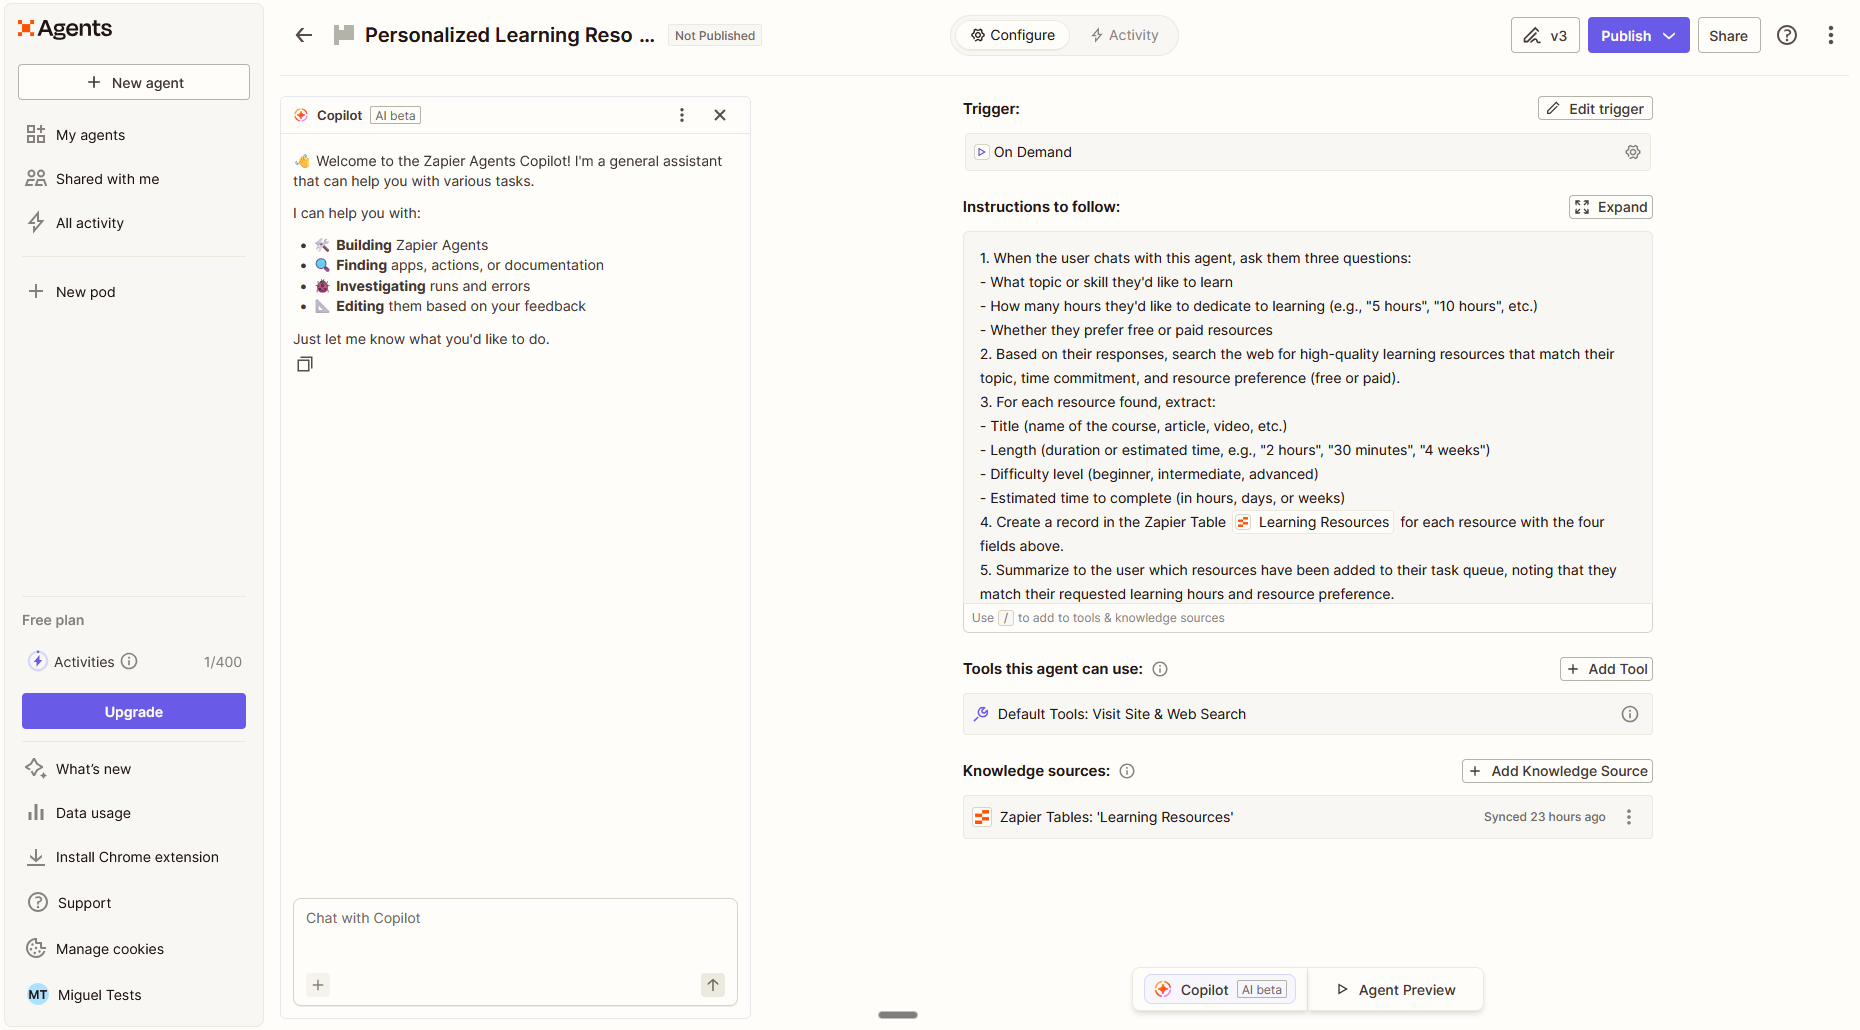Click the help question mark icon top right
This screenshot has width=1860, height=1030.
click(1787, 34)
